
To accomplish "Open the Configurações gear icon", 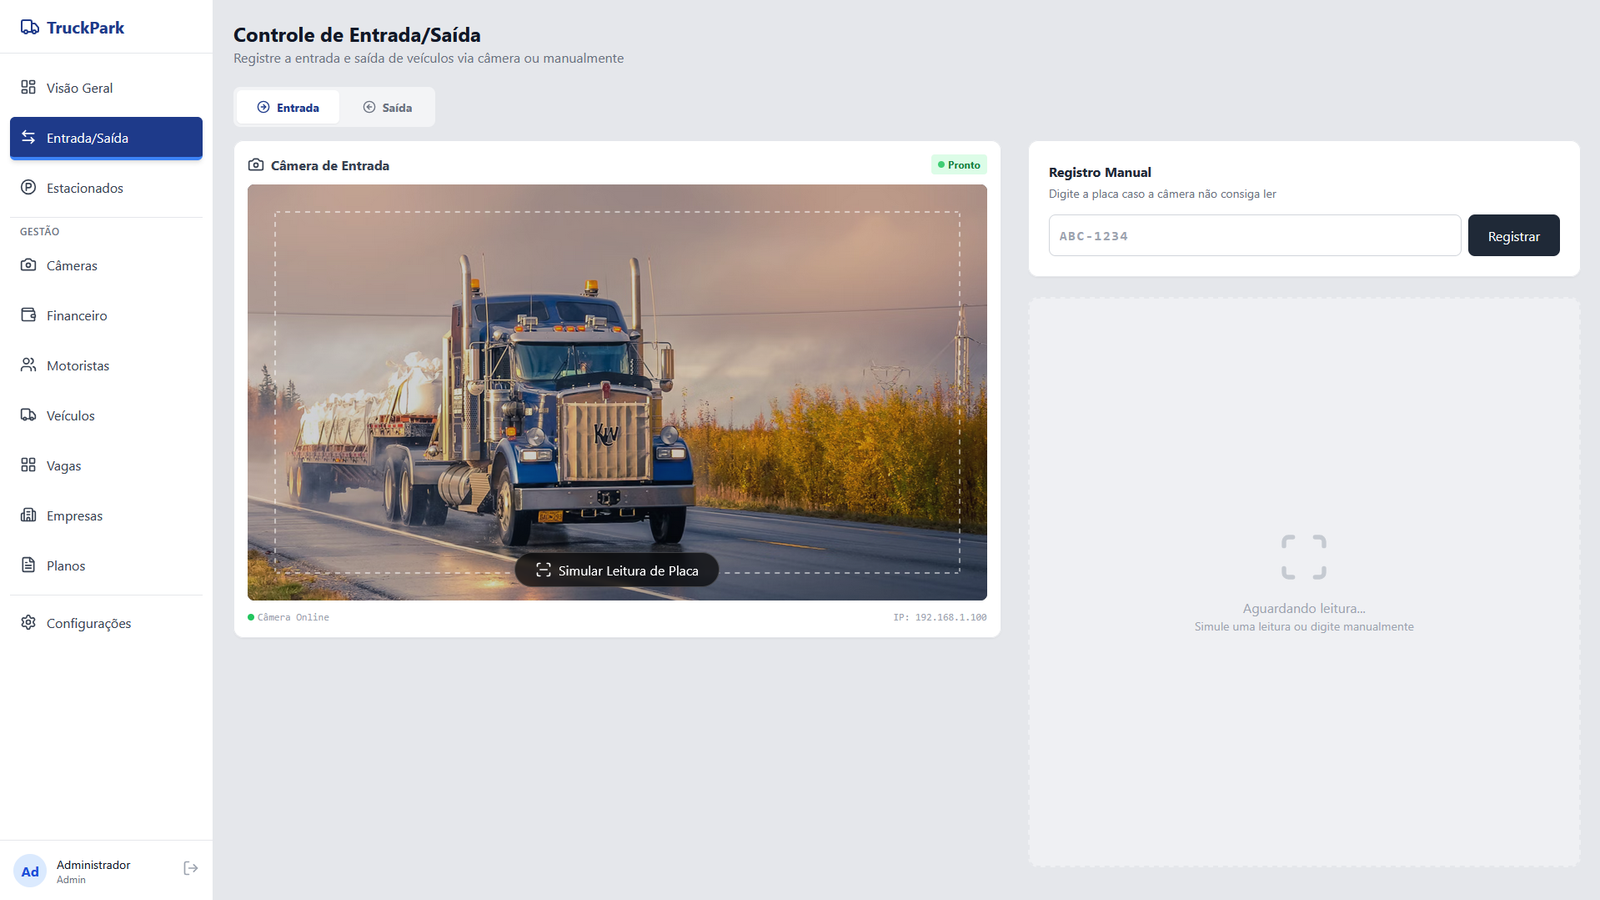I will pos(29,622).
